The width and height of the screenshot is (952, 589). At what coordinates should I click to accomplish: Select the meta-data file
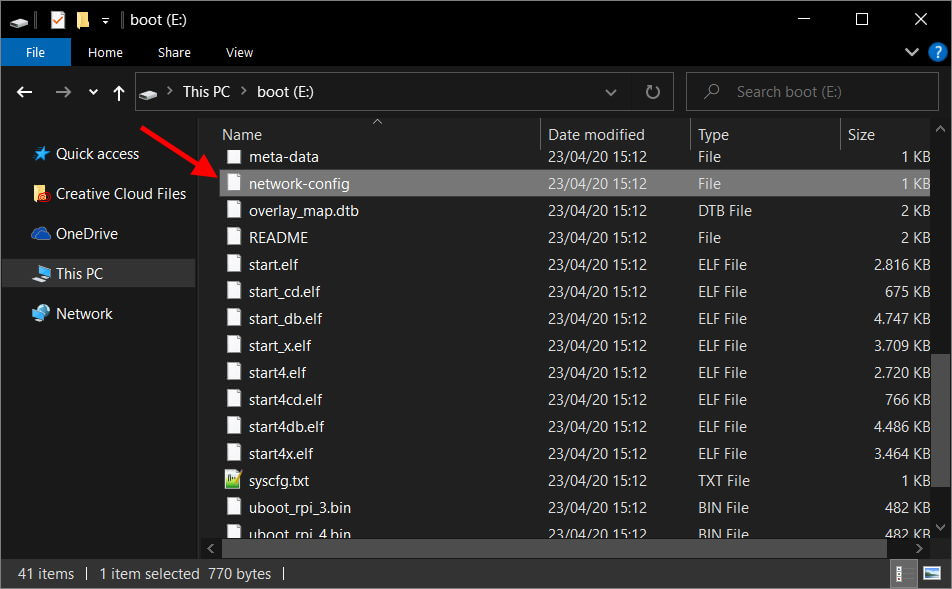click(x=574, y=157)
